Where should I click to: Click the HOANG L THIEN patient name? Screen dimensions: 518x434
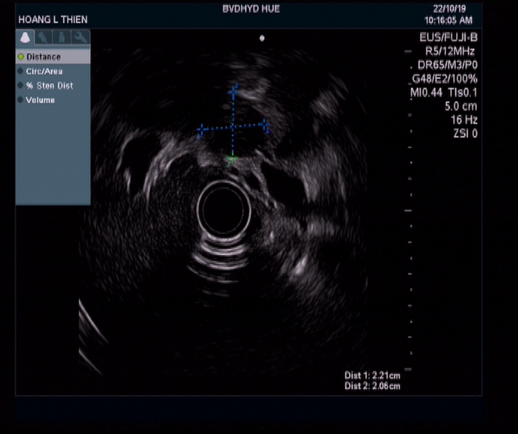click(53, 20)
